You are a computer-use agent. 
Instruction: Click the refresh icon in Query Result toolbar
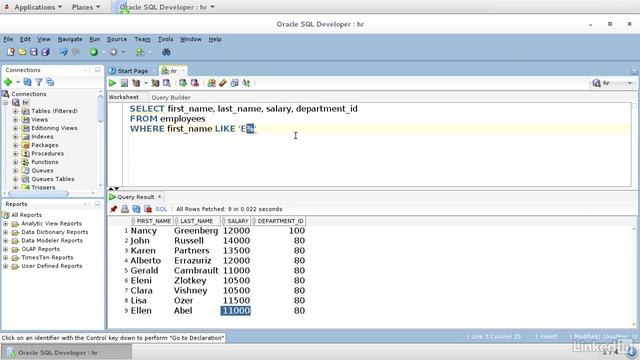click(x=136, y=209)
